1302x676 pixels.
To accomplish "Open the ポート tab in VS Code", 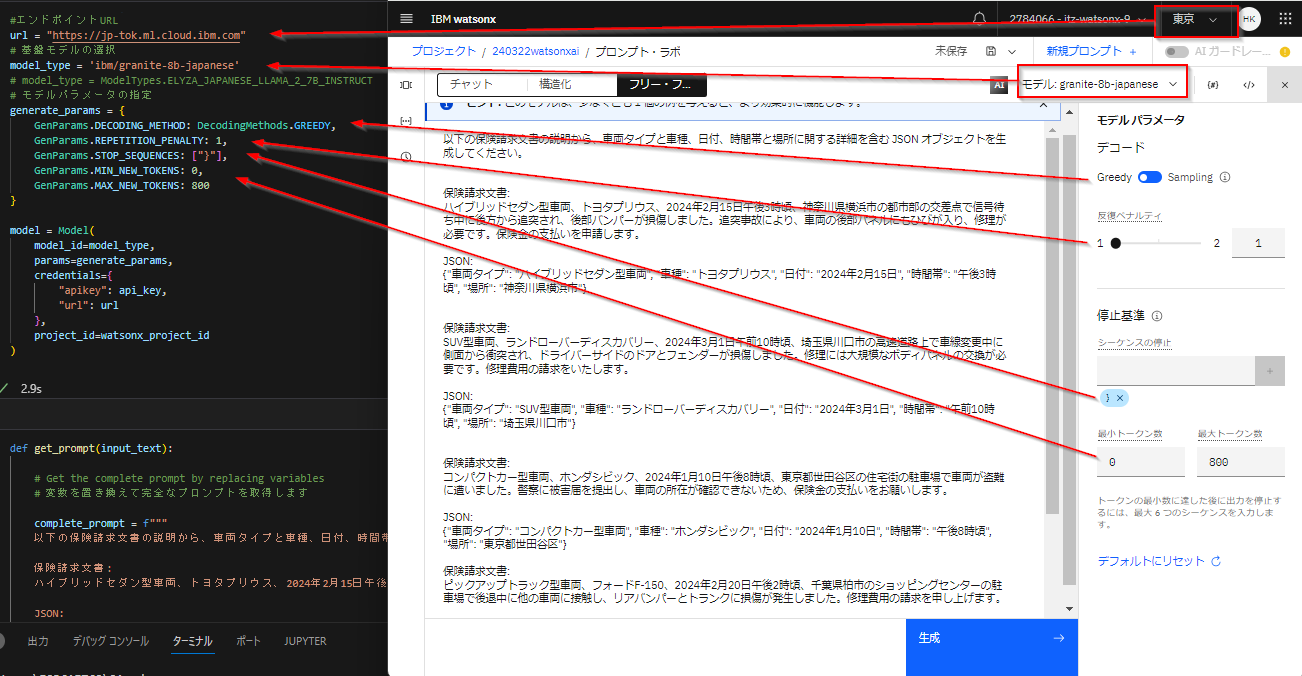I will coord(249,641).
